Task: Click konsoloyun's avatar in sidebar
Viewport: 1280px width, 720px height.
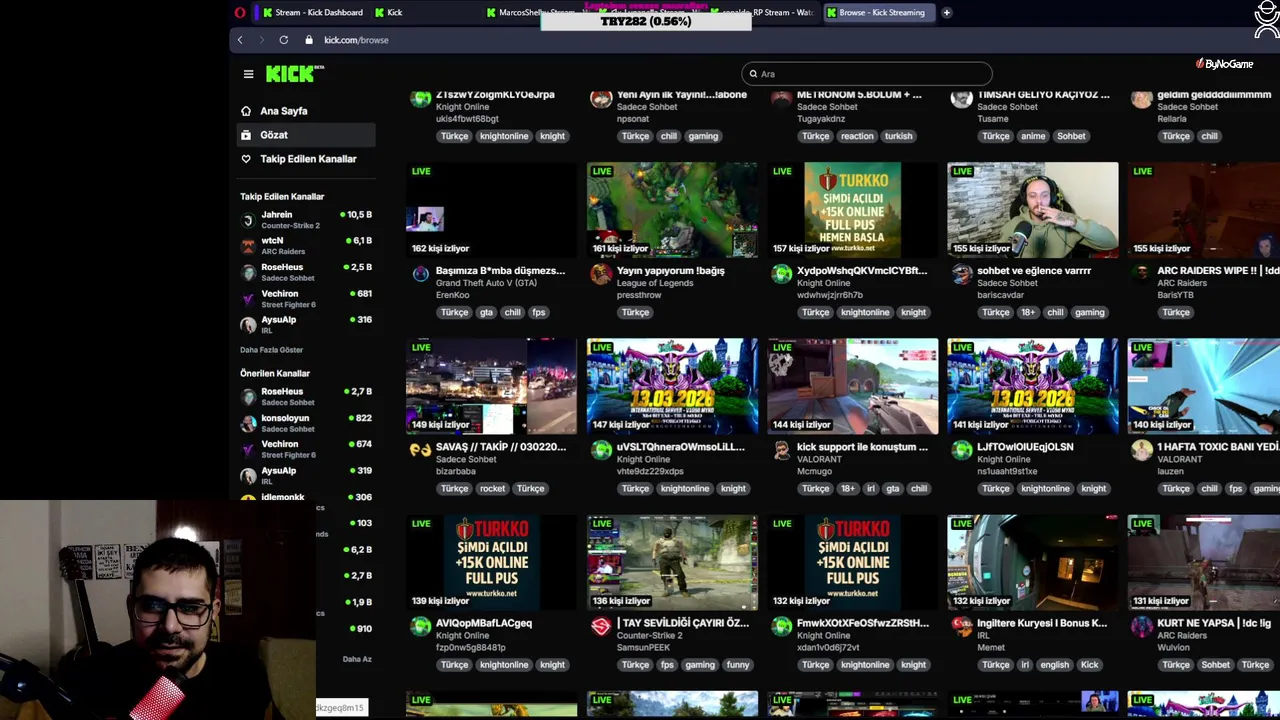Action: 249,423
